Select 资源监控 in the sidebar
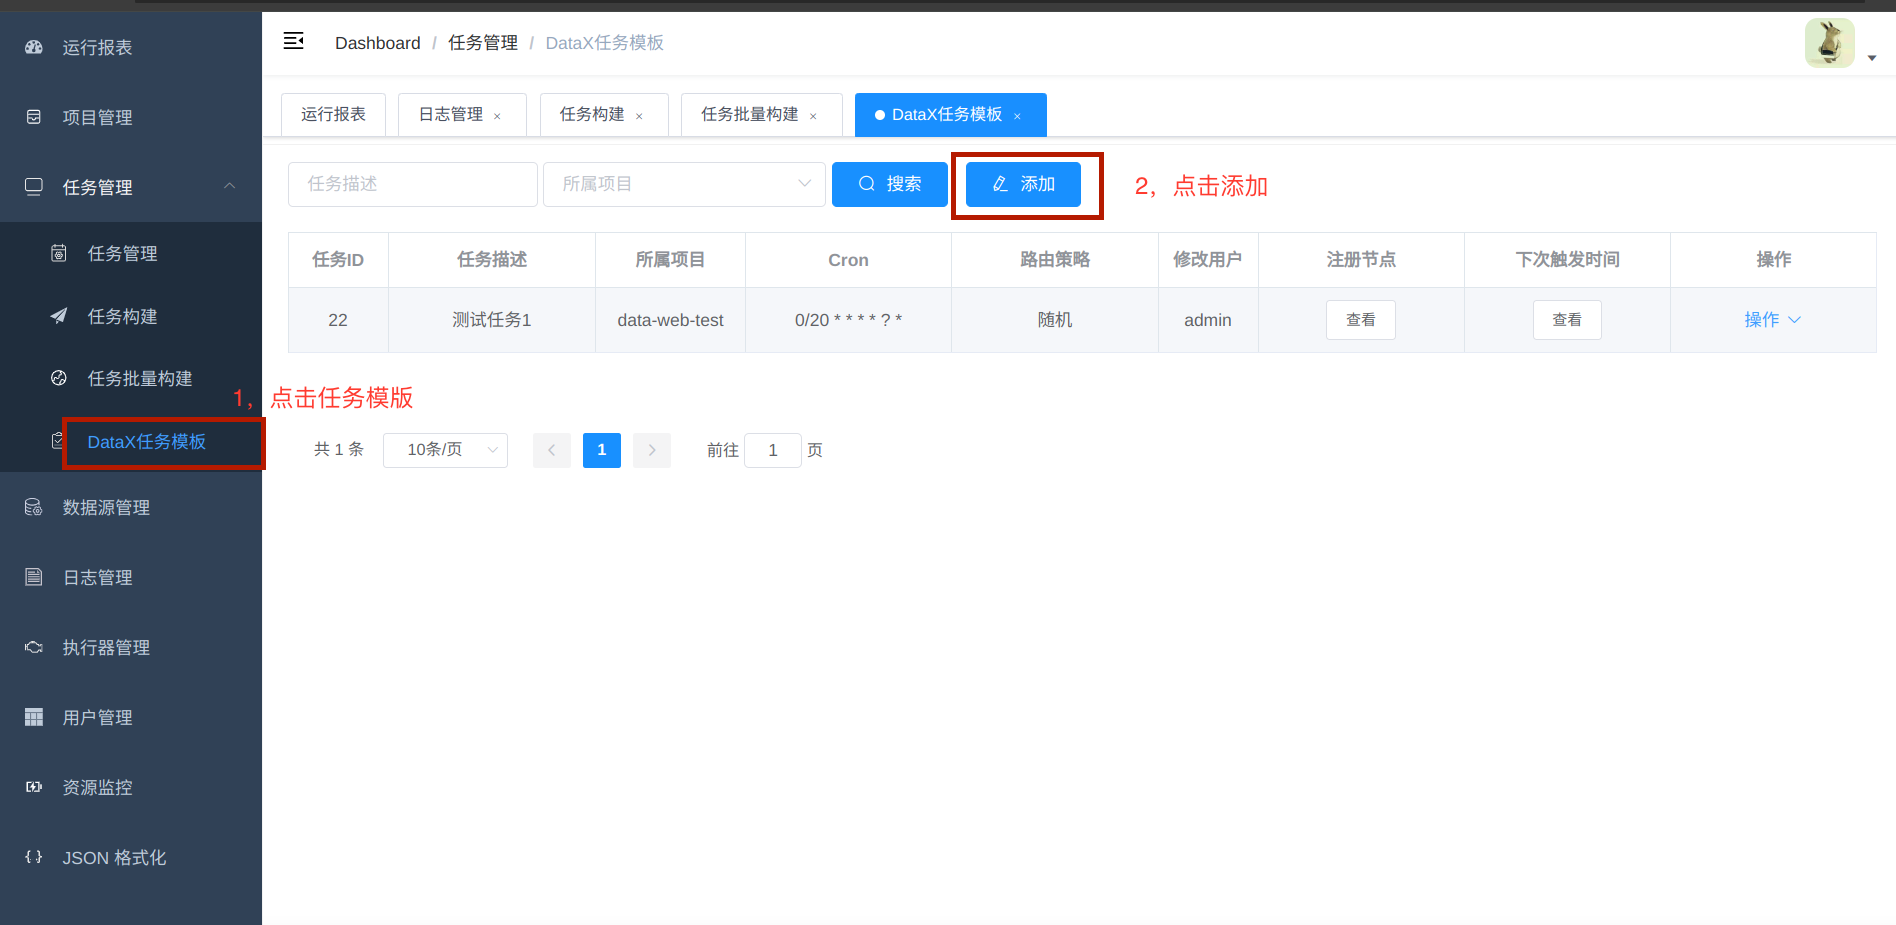The image size is (1896, 925). [x=97, y=787]
